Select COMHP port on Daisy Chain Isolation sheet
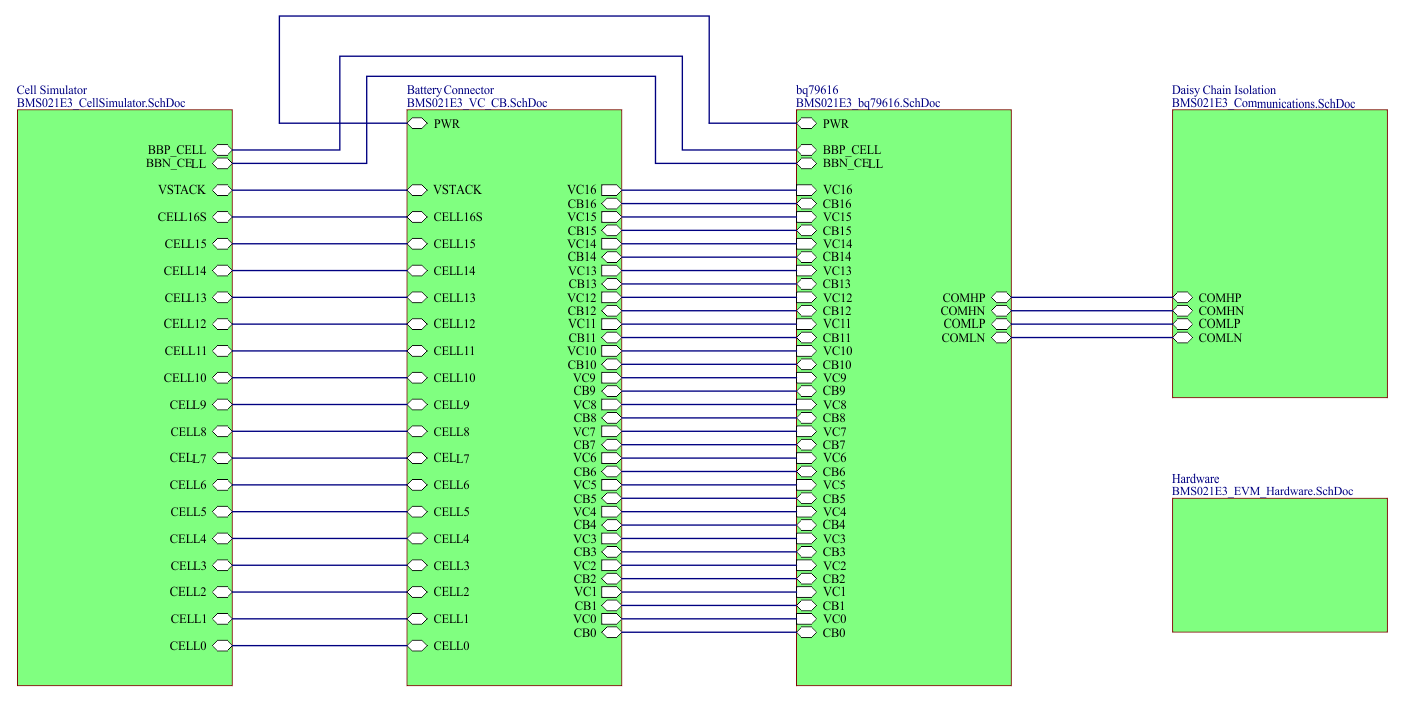This screenshot has height=705, width=1404. [x=1183, y=298]
